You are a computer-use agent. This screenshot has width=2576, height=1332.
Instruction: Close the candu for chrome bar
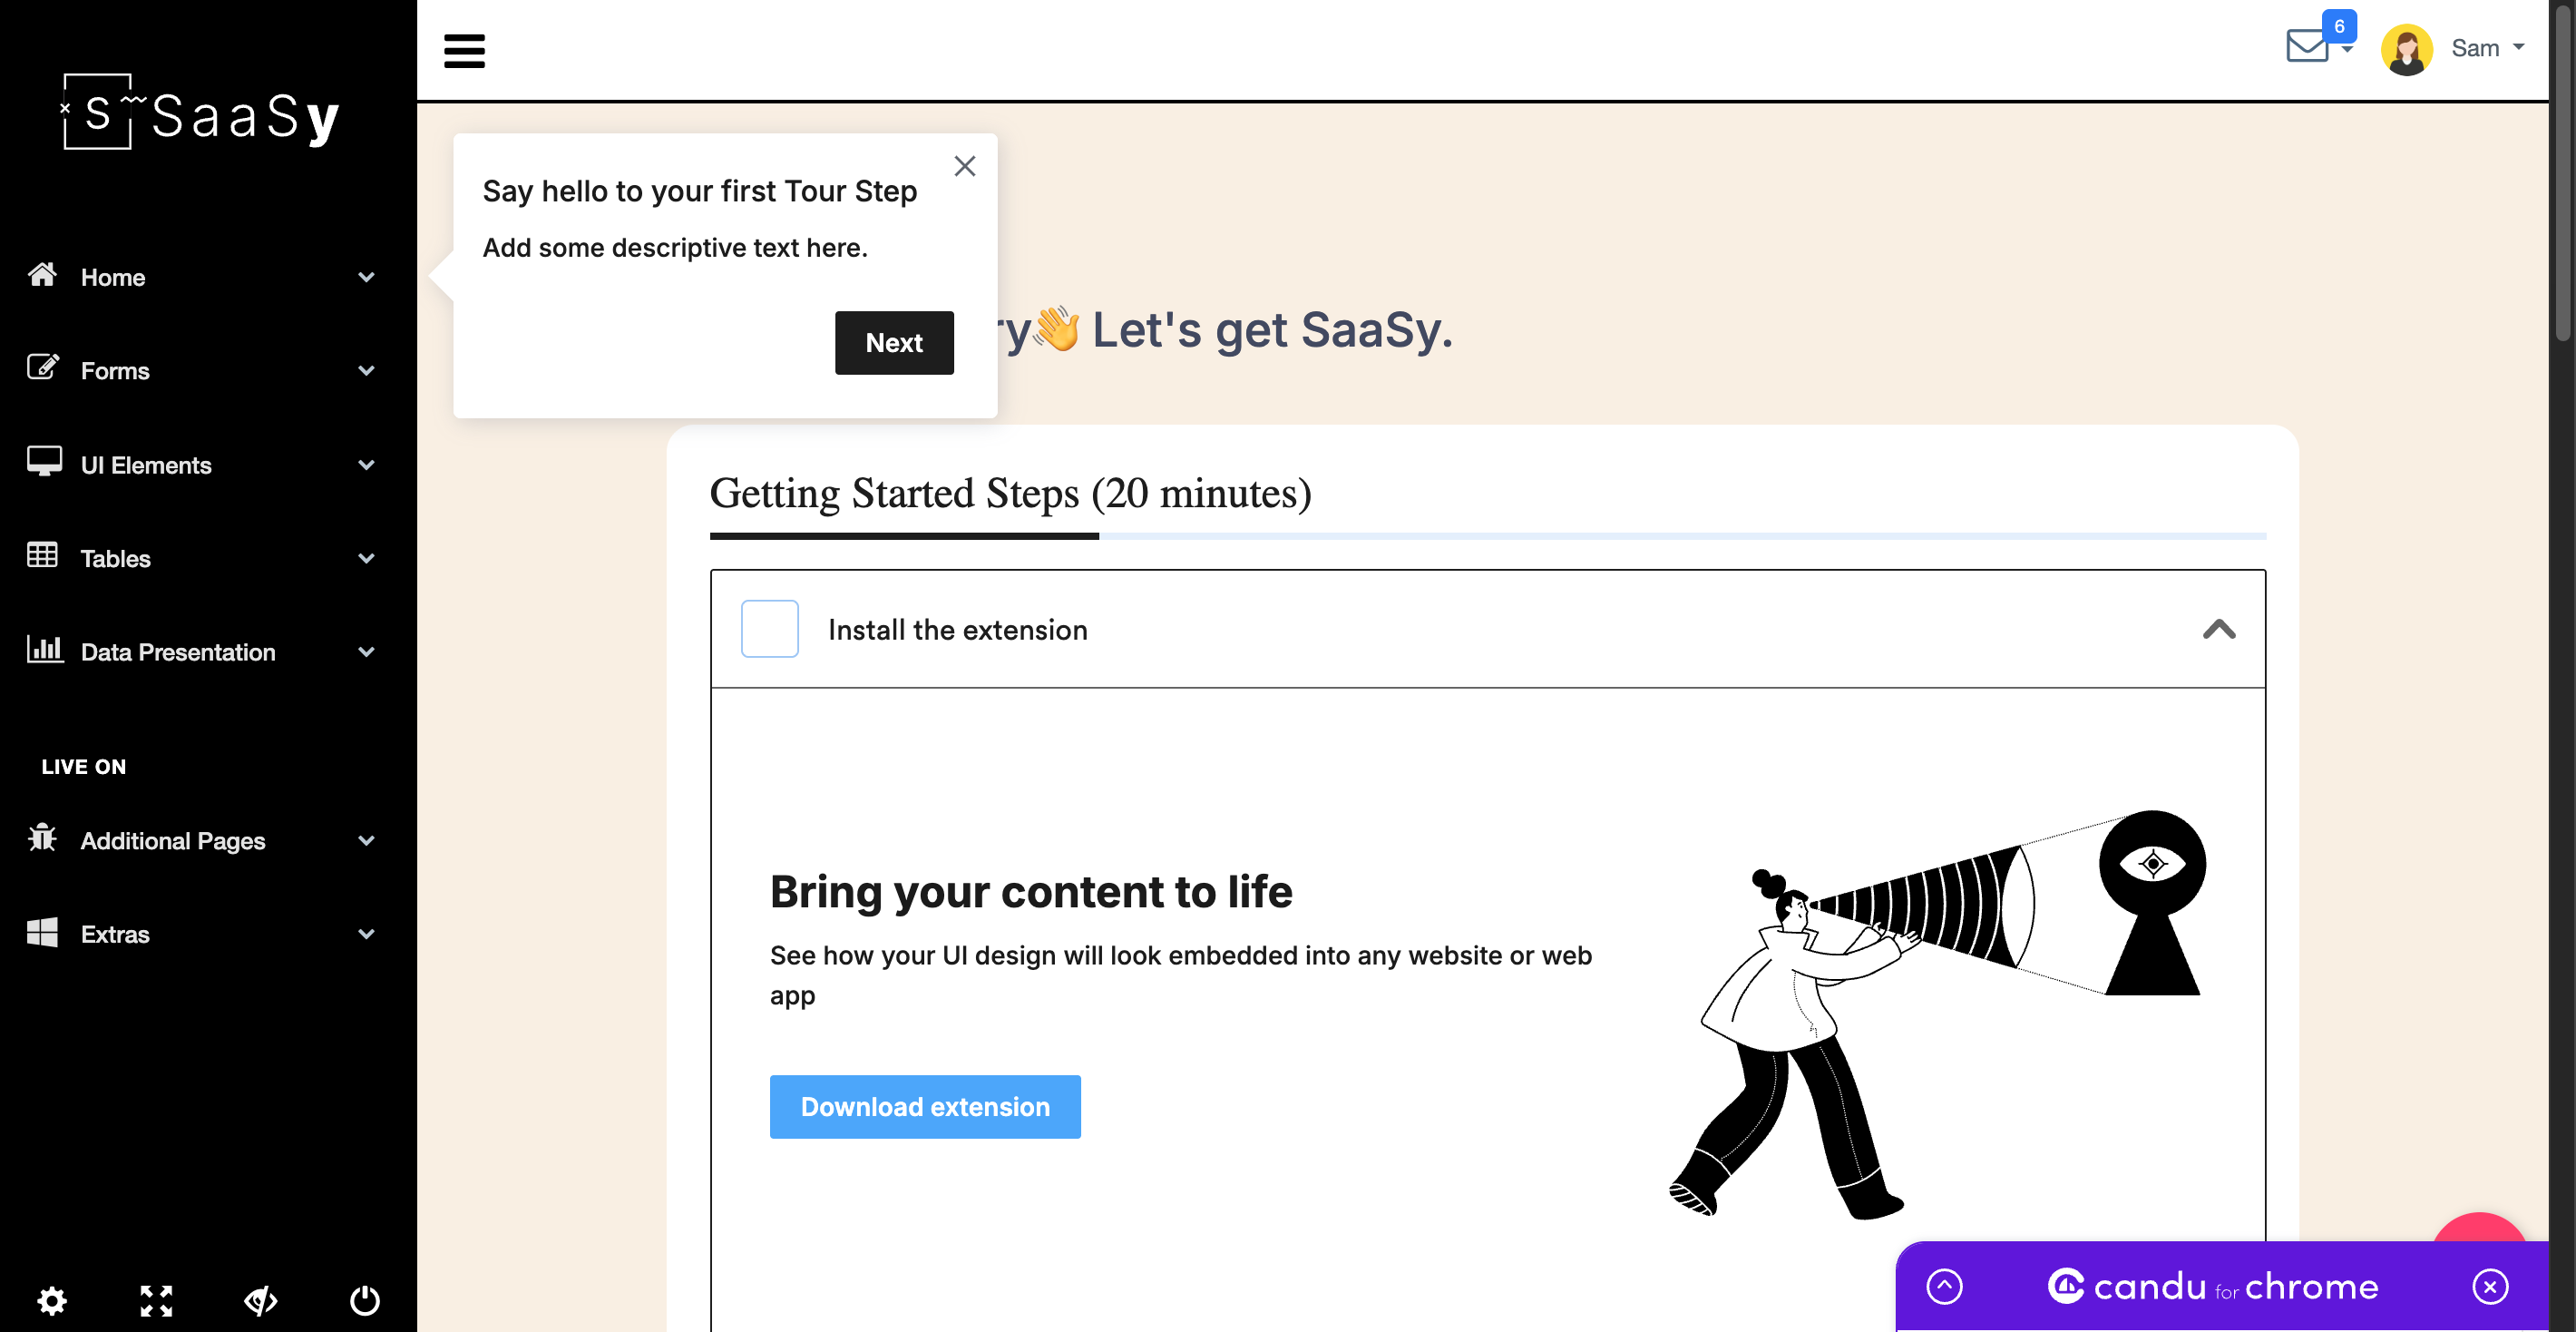point(2490,1286)
